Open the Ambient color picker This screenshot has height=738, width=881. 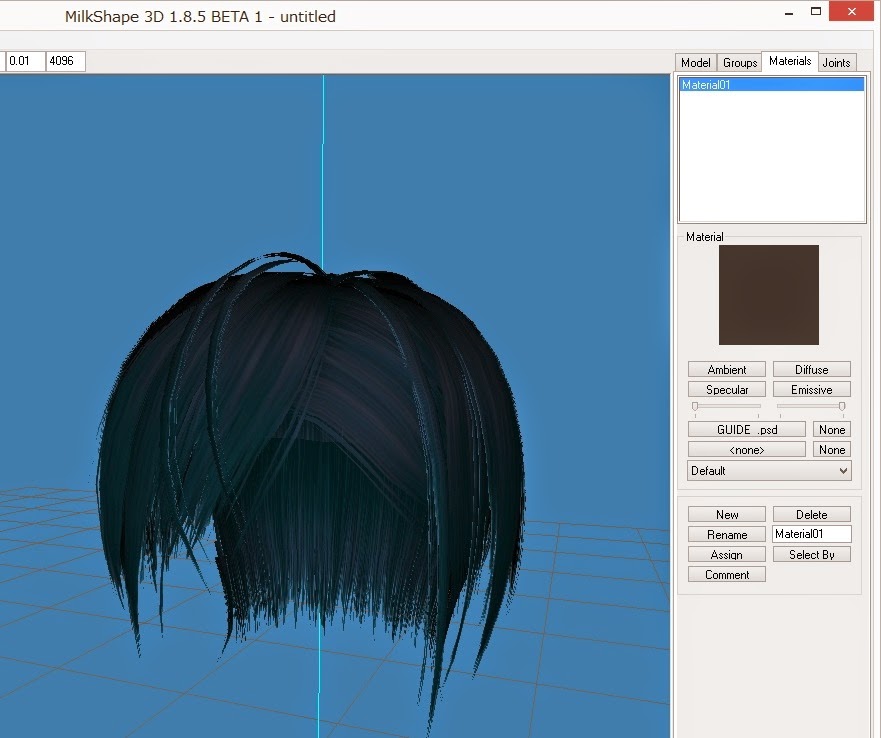(726, 369)
